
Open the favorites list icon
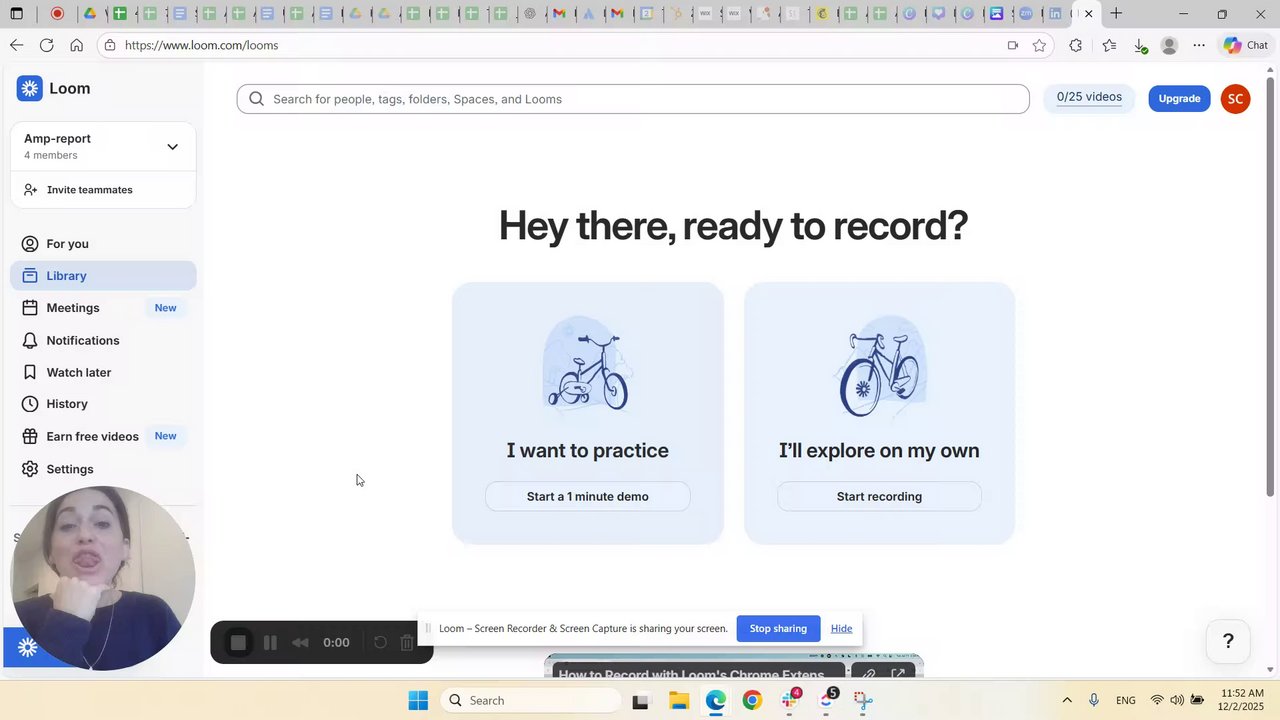1109,45
